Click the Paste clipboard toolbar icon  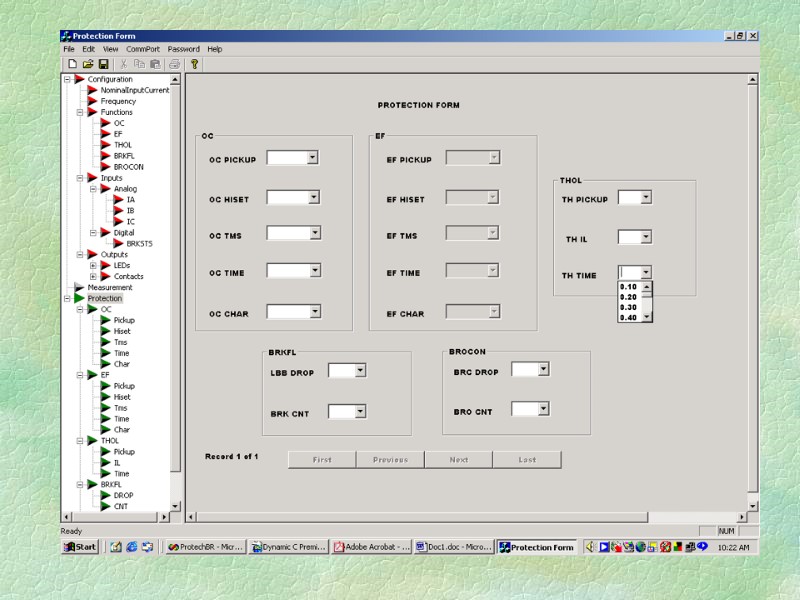click(x=155, y=64)
